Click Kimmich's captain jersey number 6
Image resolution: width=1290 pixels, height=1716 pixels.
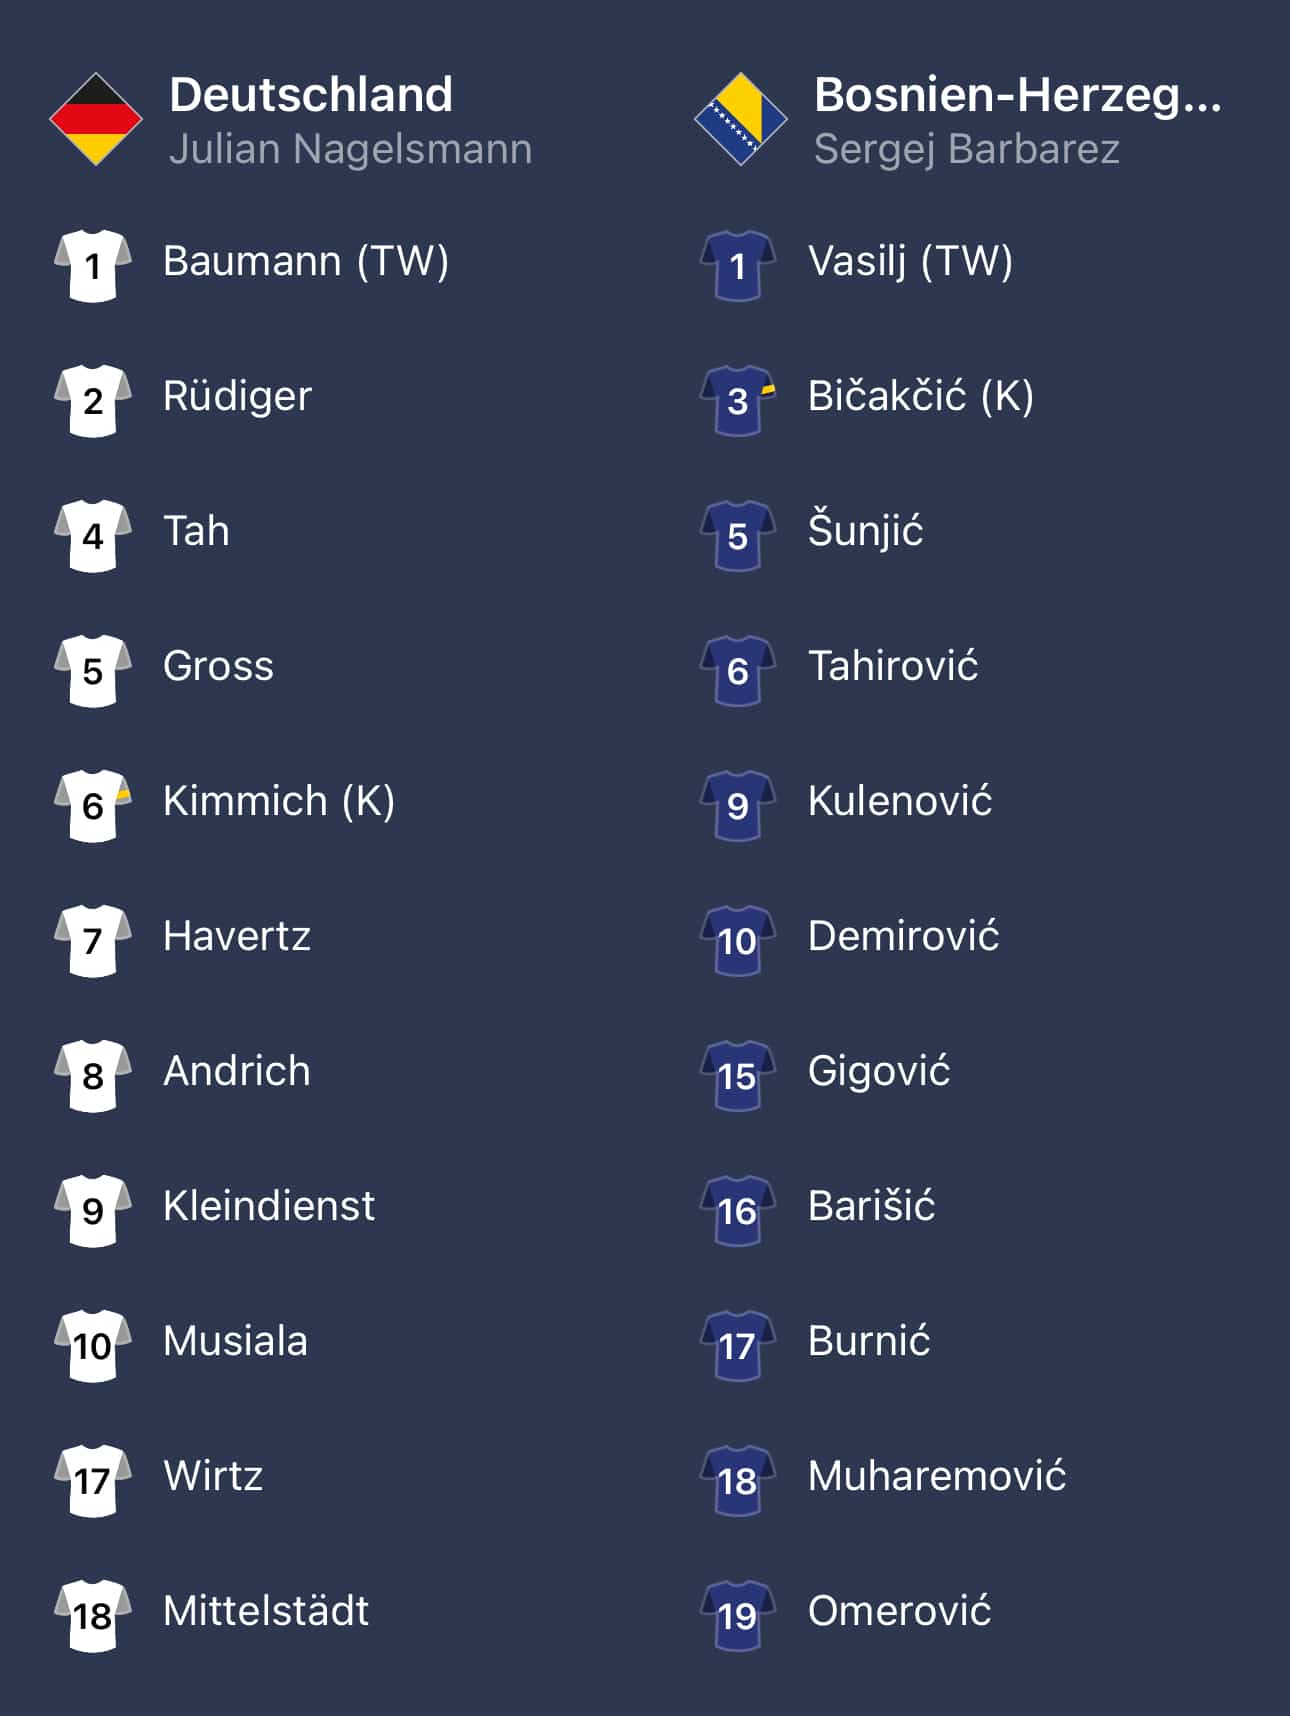[93, 805]
